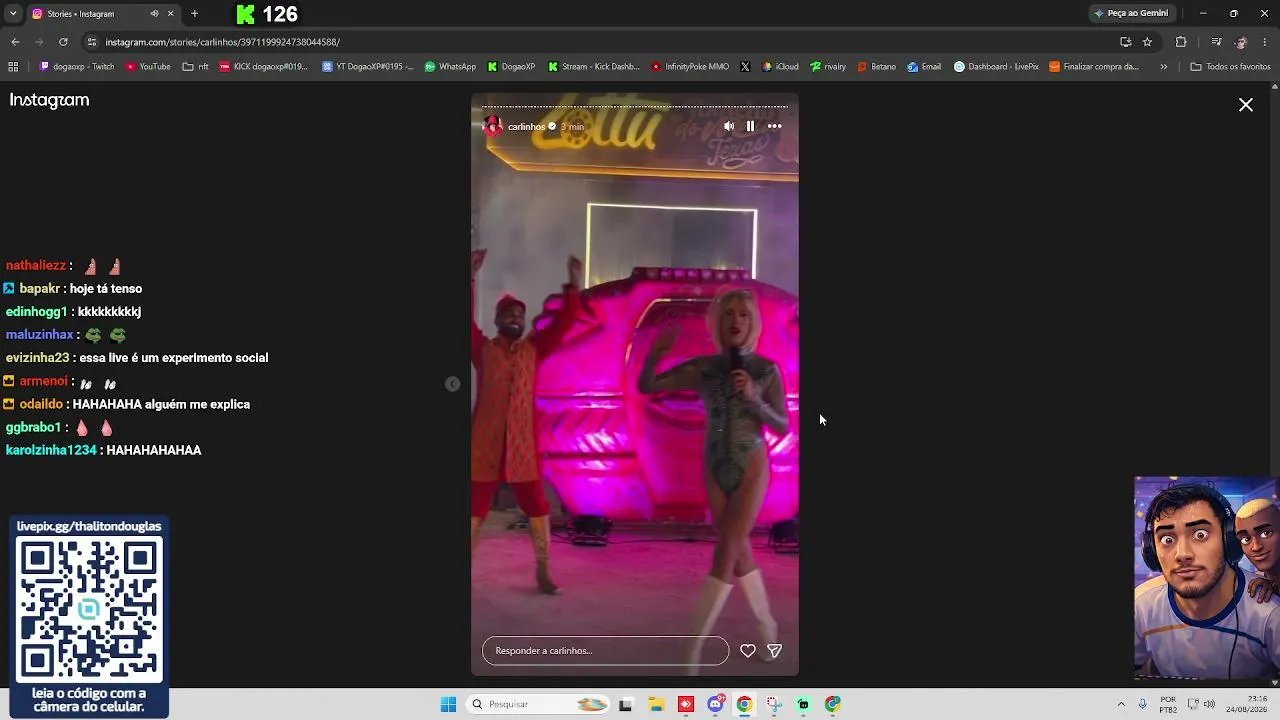
Task: Open the 'YT DogaoXP#0195' bookmark
Action: (x=368, y=67)
